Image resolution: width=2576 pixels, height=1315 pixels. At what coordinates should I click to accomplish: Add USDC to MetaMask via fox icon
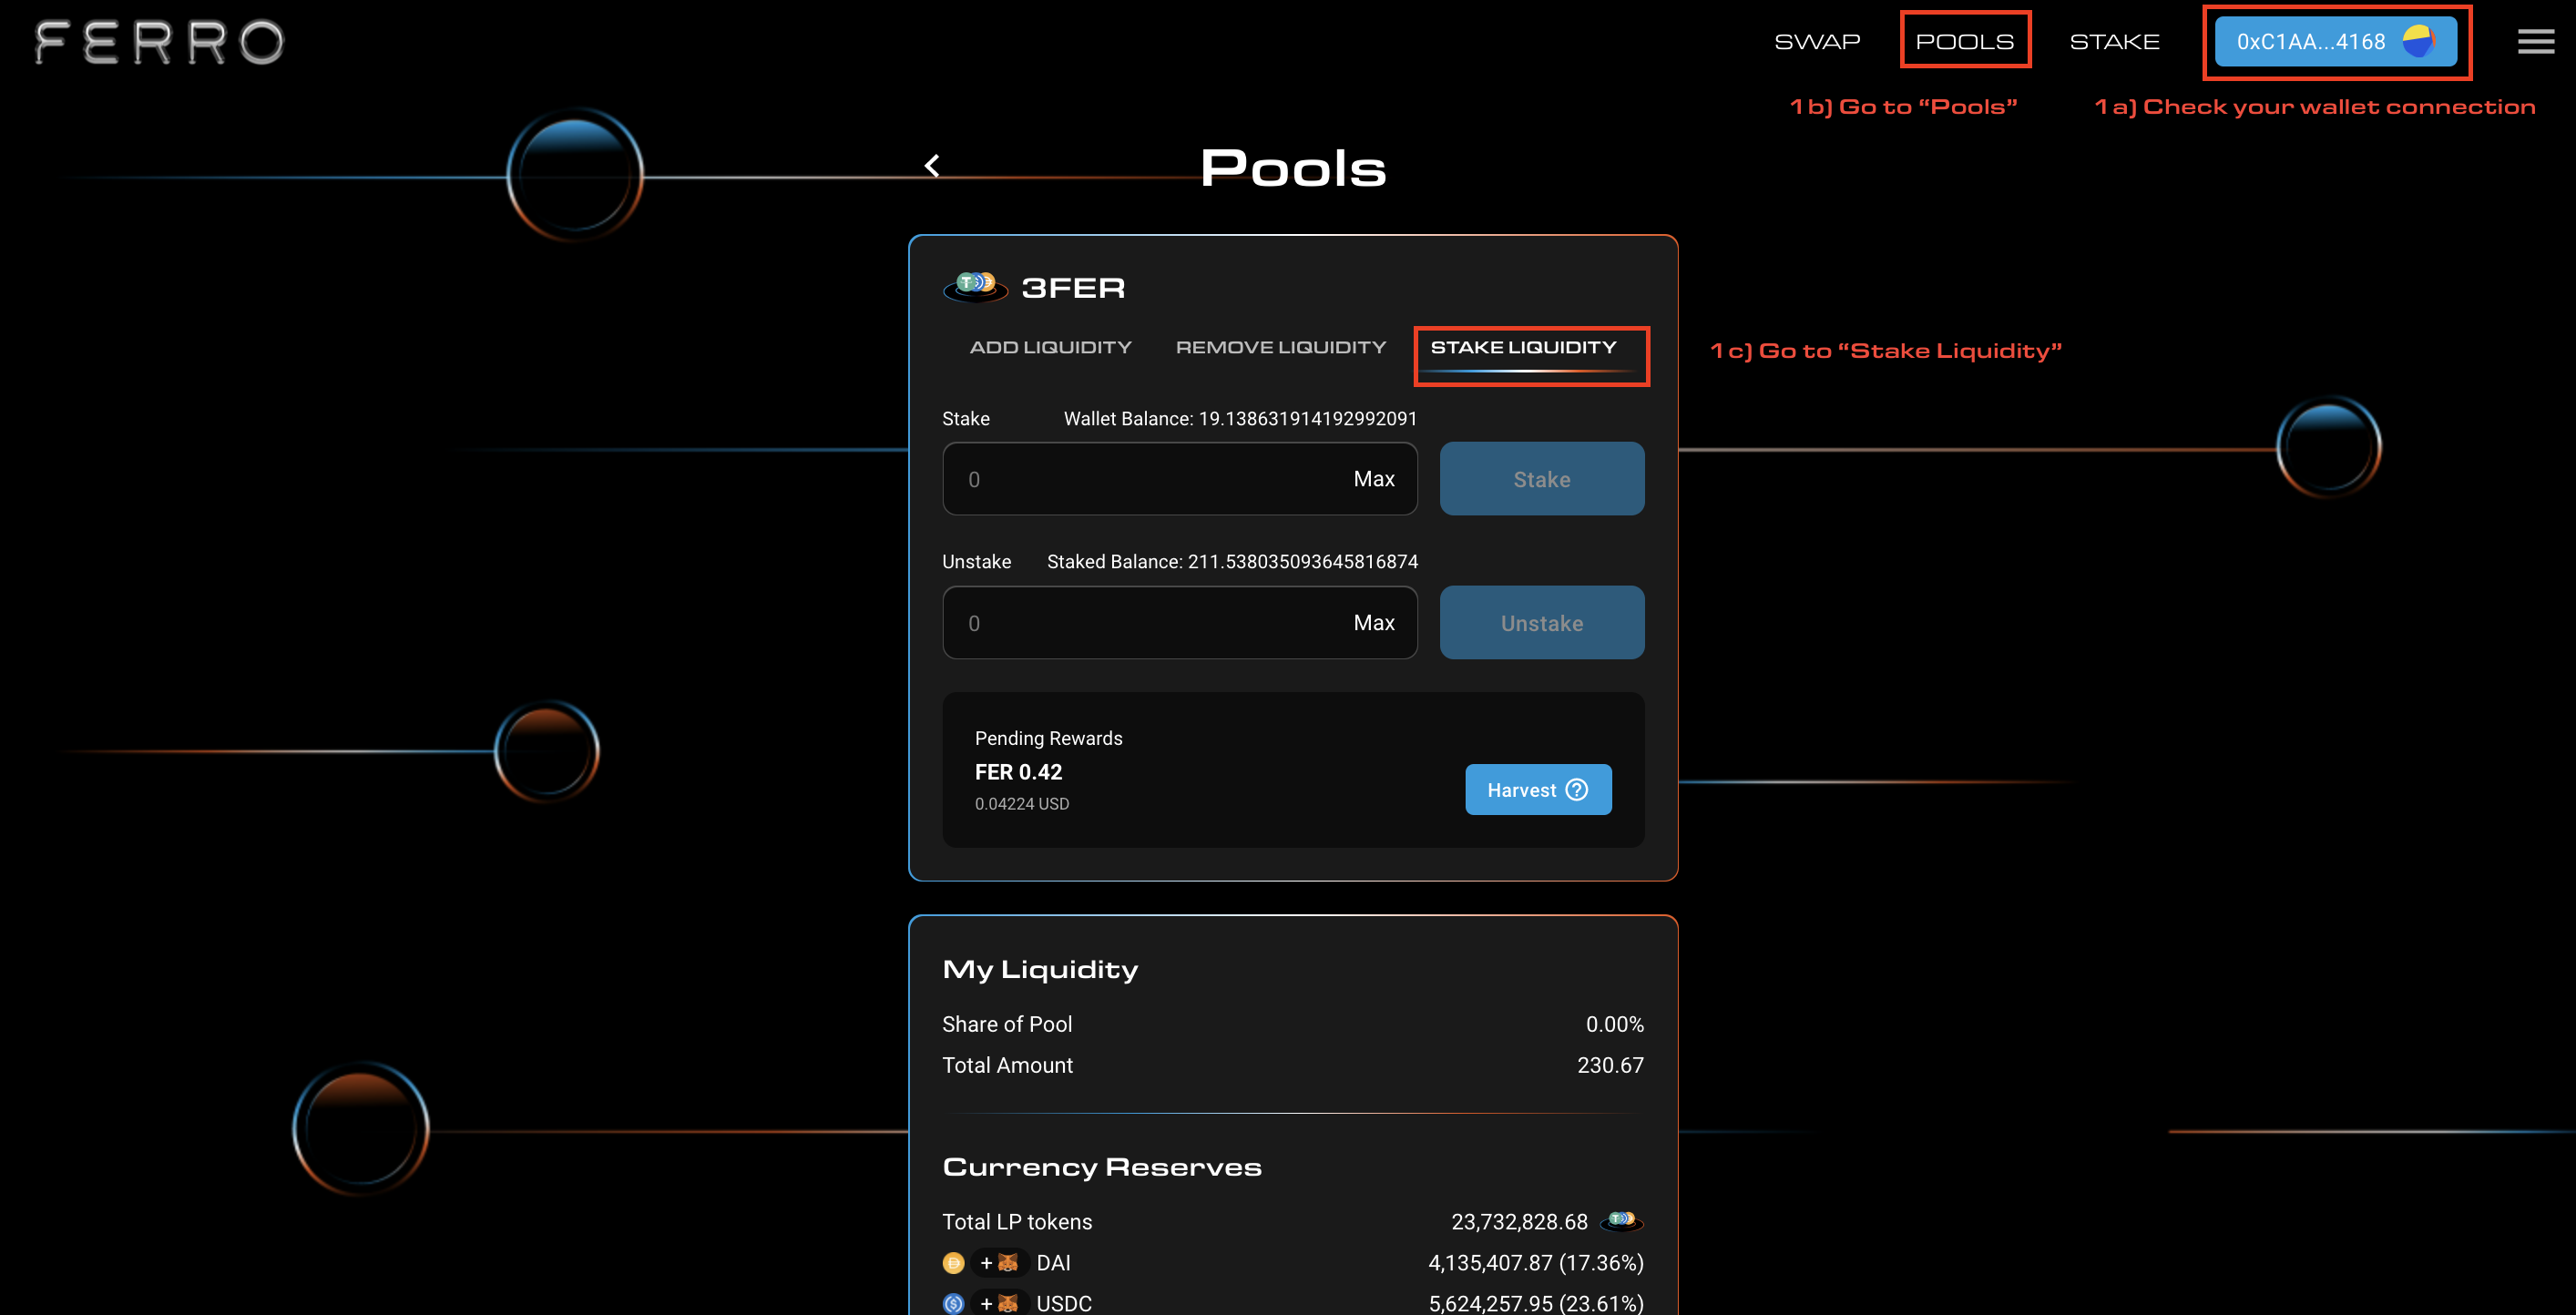pos(999,1303)
